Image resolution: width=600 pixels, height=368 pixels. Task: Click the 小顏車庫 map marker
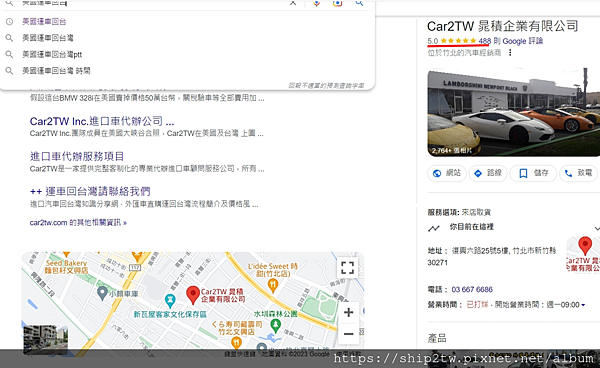(x=102, y=293)
